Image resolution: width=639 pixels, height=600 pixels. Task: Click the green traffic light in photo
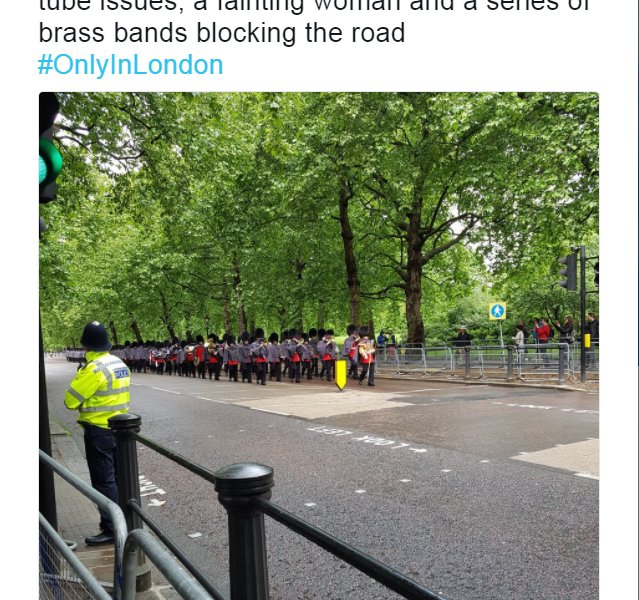[x=50, y=163]
